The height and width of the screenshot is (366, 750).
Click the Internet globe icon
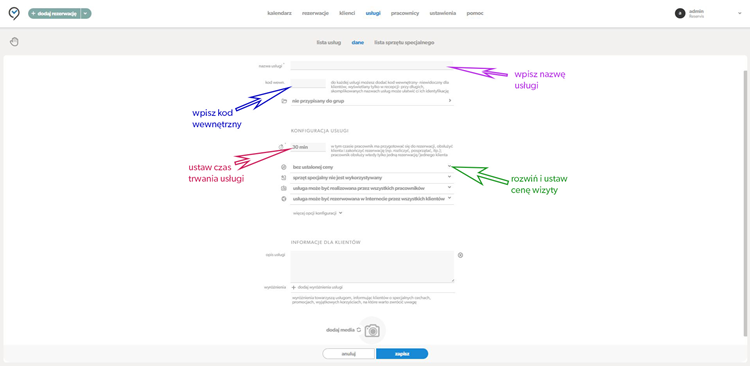click(284, 199)
